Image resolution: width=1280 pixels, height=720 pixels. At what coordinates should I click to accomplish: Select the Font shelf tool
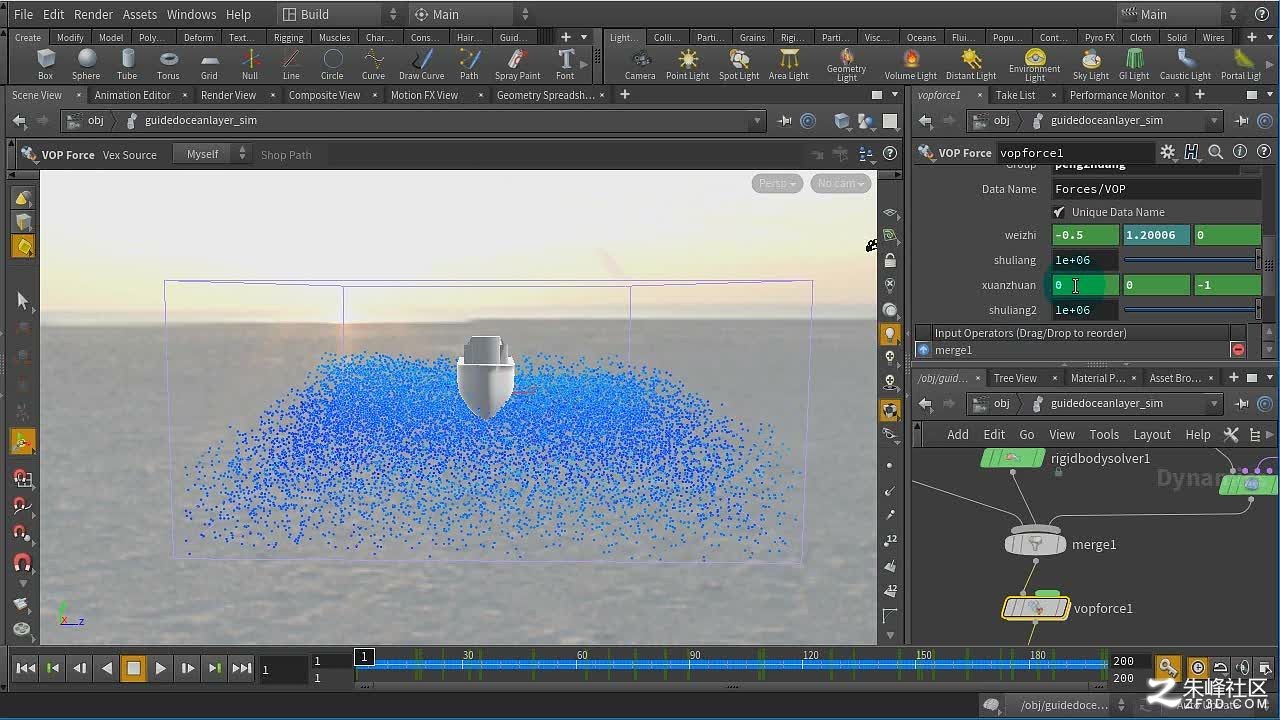(x=565, y=65)
